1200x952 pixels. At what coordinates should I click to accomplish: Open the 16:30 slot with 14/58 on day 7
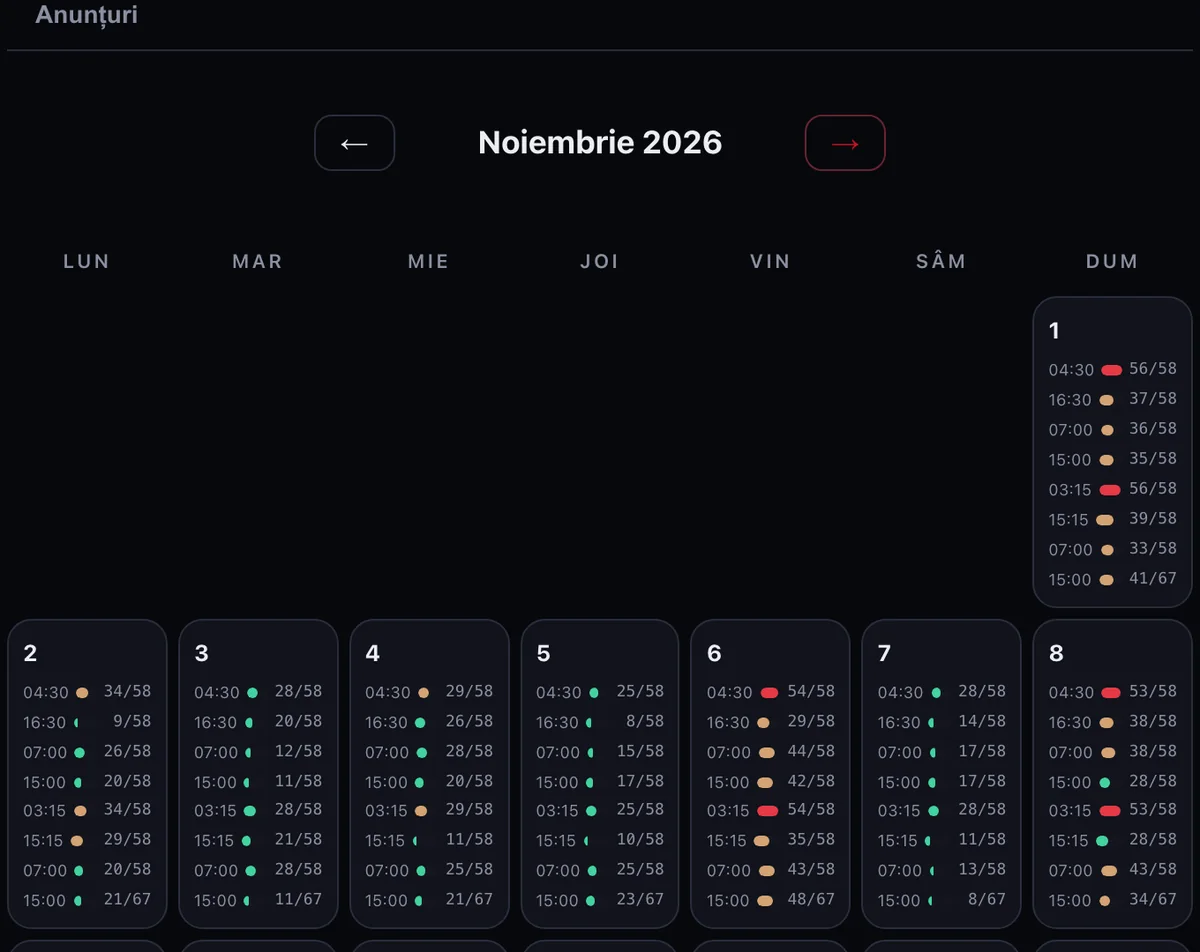click(942, 722)
